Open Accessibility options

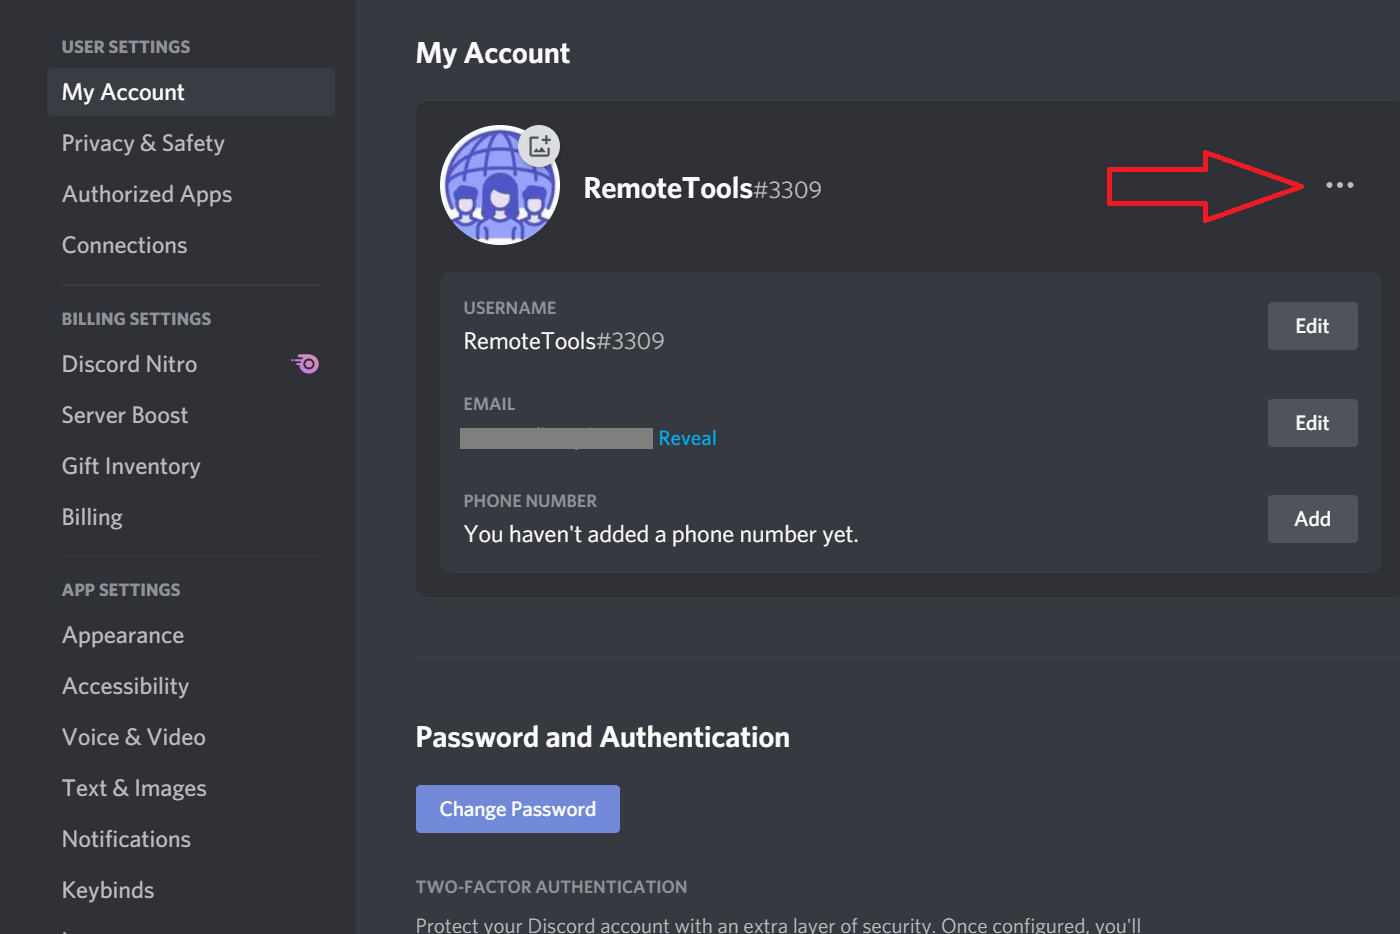click(125, 685)
